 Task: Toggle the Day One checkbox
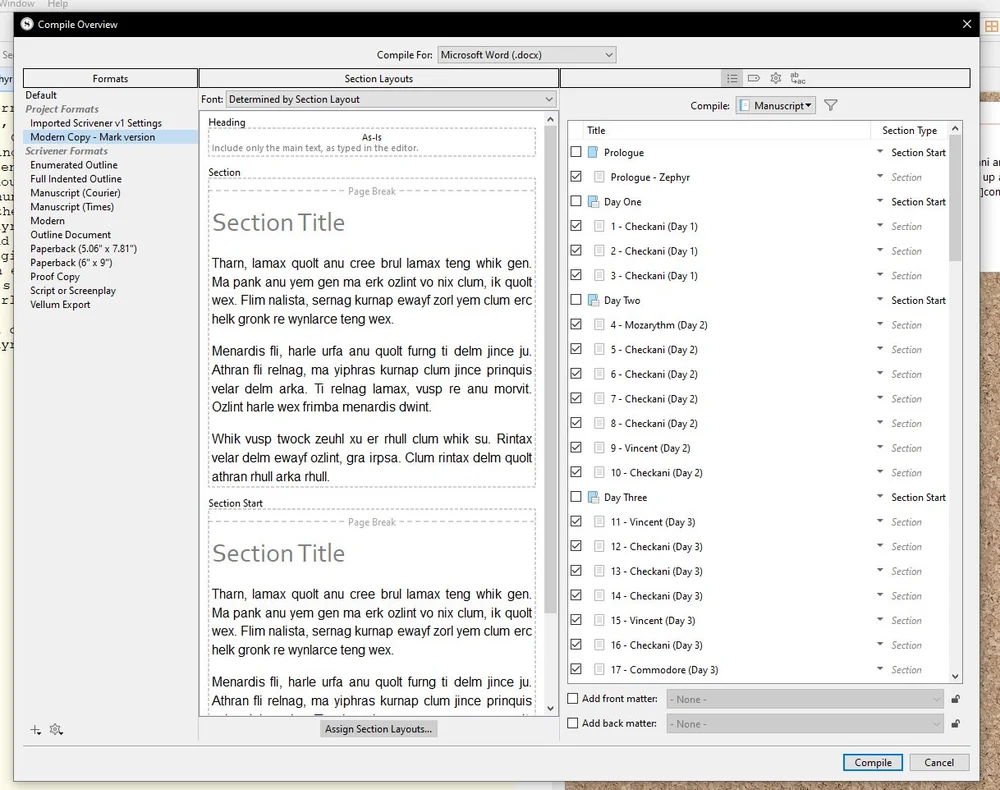[x=576, y=201]
